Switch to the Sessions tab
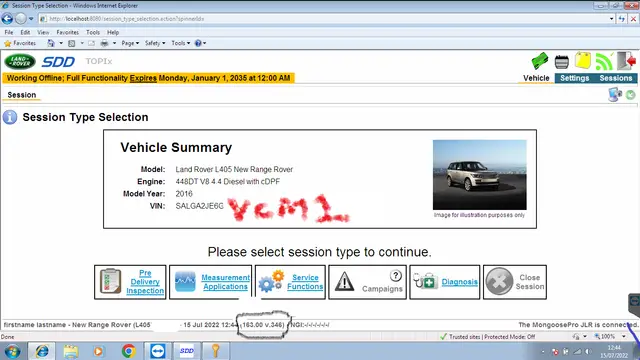640x360 pixels. tap(616, 78)
